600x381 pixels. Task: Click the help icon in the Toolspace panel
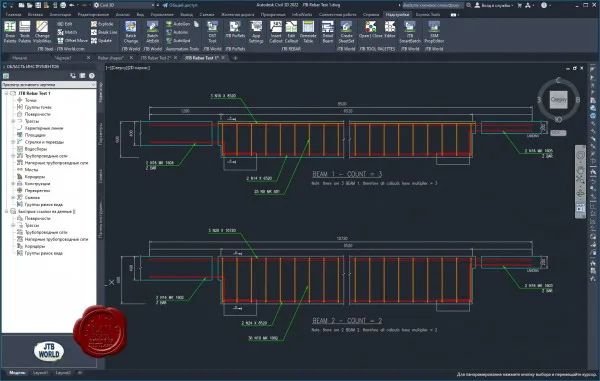91,76
